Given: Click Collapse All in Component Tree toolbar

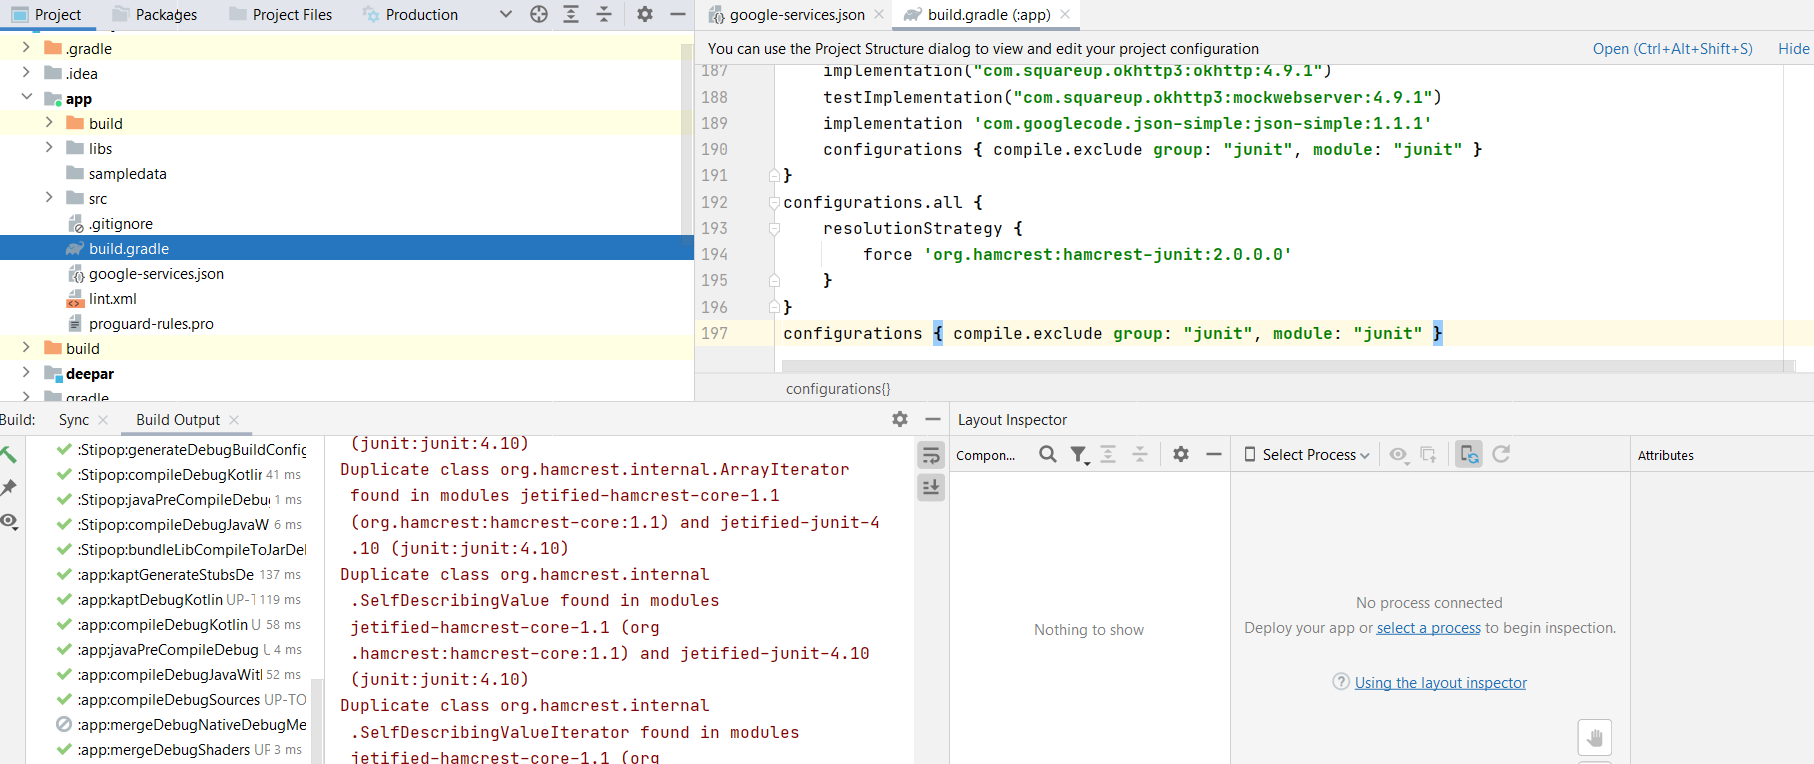Looking at the screenshot, I should click(x=1140, y=454).
